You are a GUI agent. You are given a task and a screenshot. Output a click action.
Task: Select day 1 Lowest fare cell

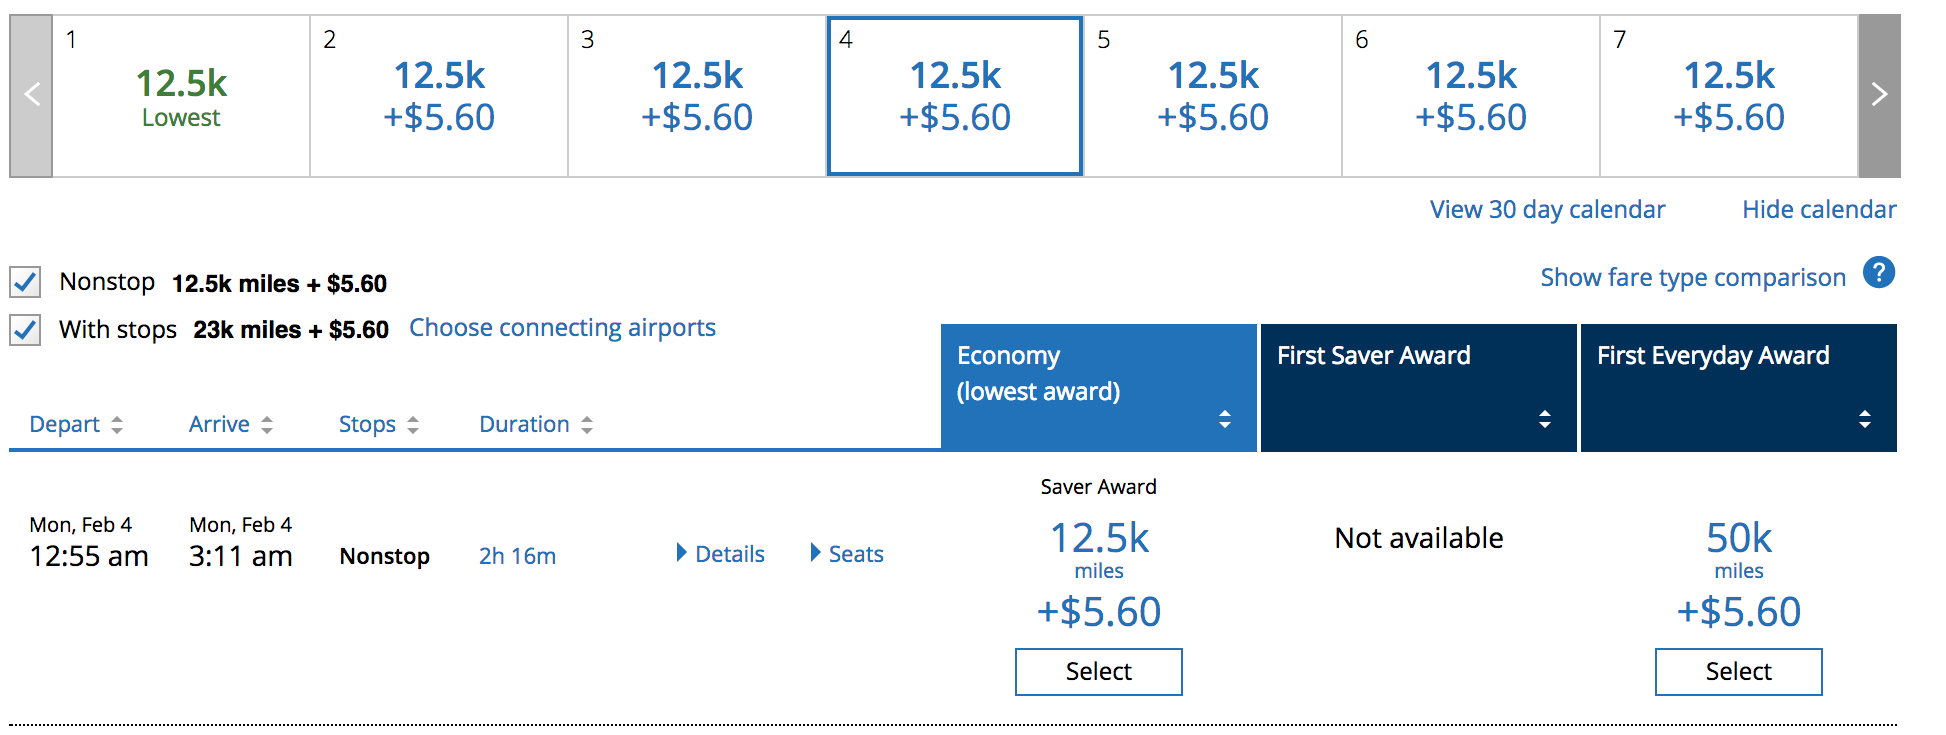coord(181,96)
